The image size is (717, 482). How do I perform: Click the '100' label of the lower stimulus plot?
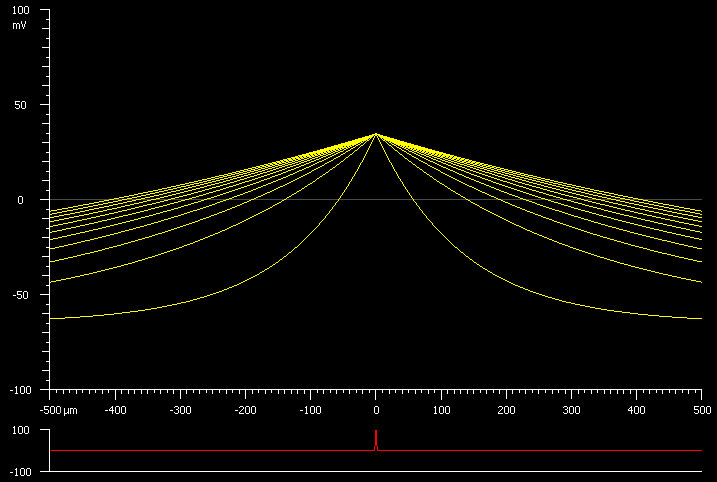(20, 430)
